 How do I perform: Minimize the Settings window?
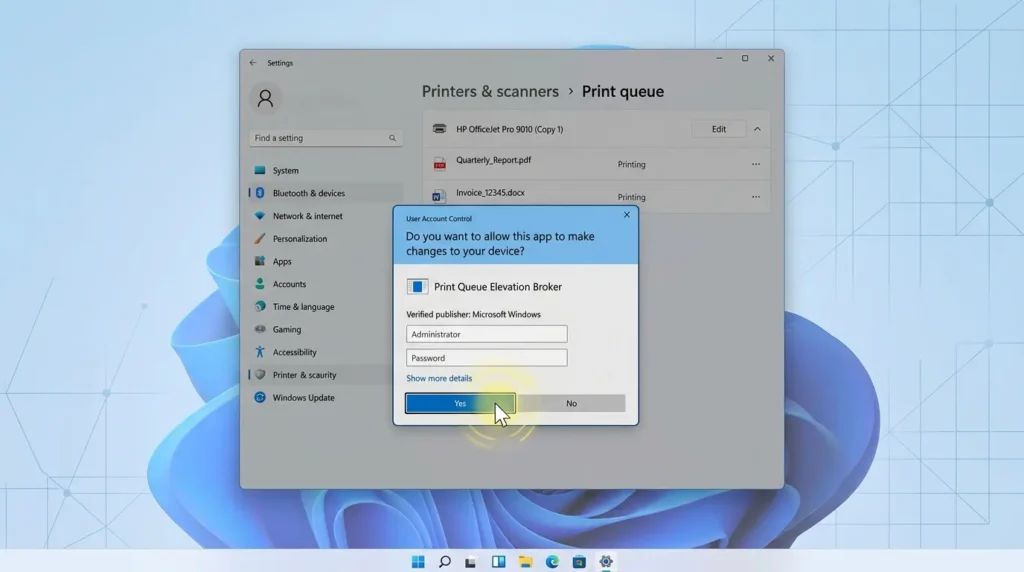click(719, 58)
